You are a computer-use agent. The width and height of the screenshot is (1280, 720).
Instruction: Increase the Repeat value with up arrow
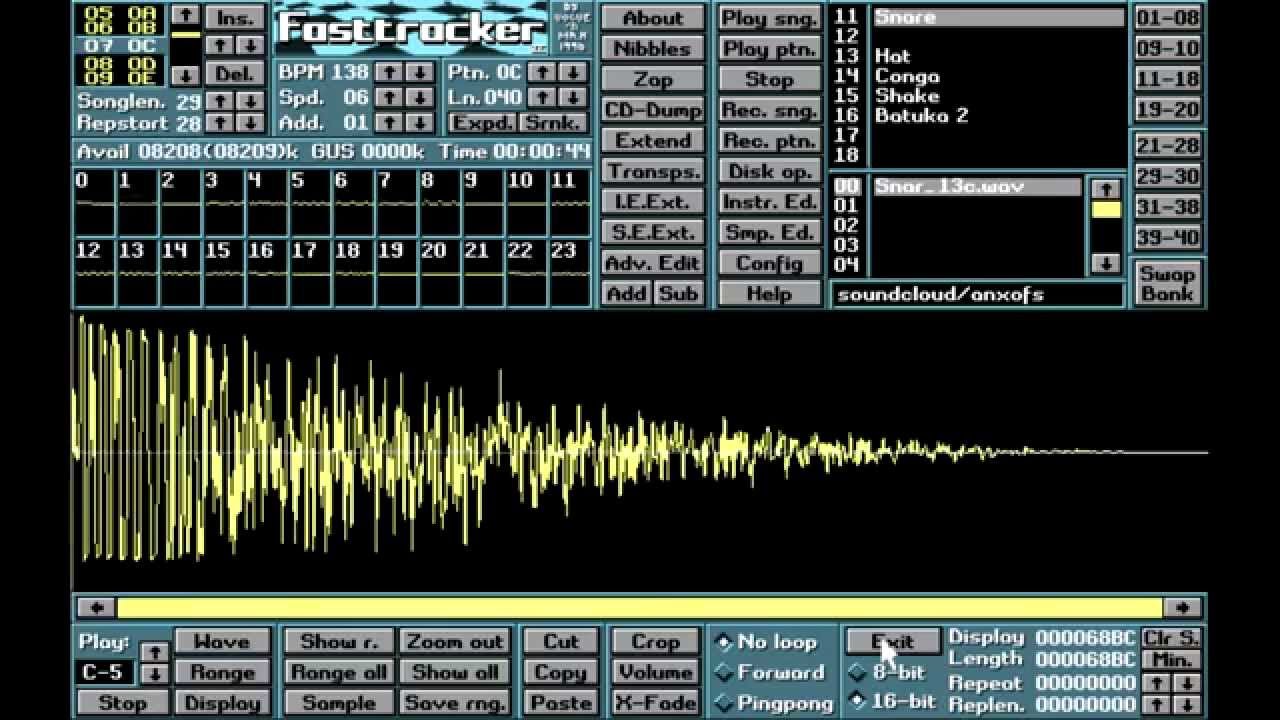1156,682
